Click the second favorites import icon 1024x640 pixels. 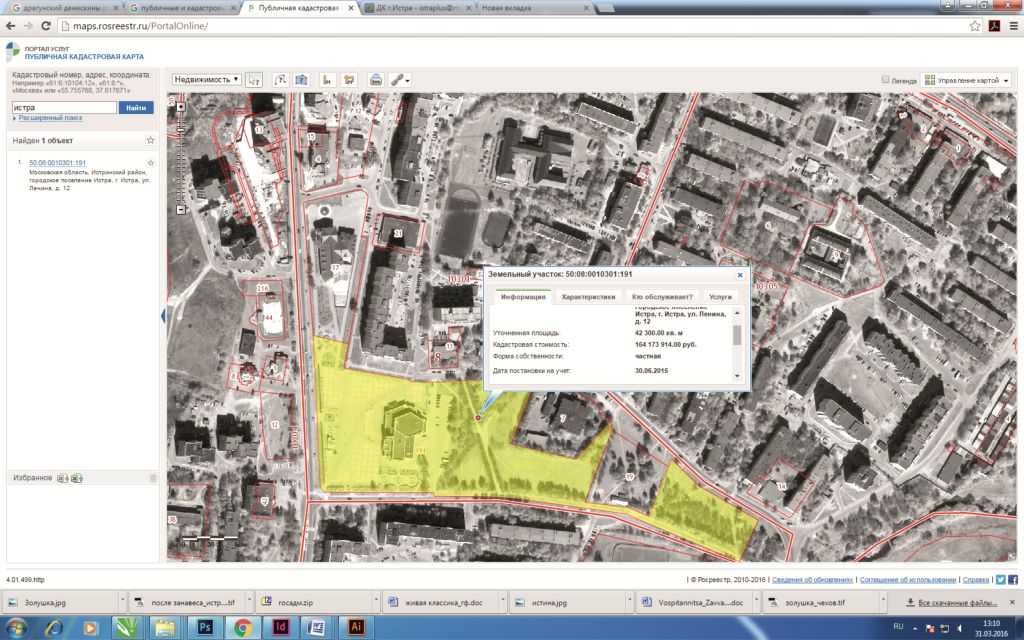pyautogui.click(x=77, y=478)
